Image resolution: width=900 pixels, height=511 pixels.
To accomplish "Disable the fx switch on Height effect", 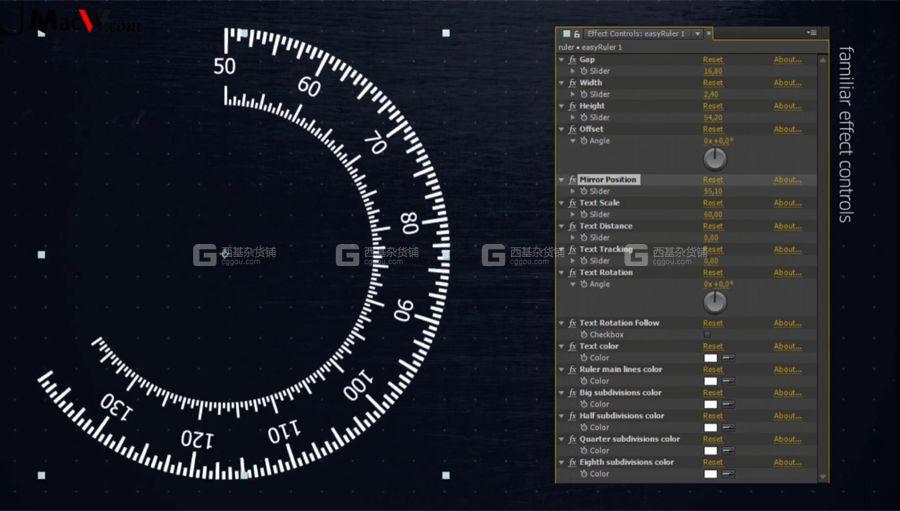I will (572, 106).
